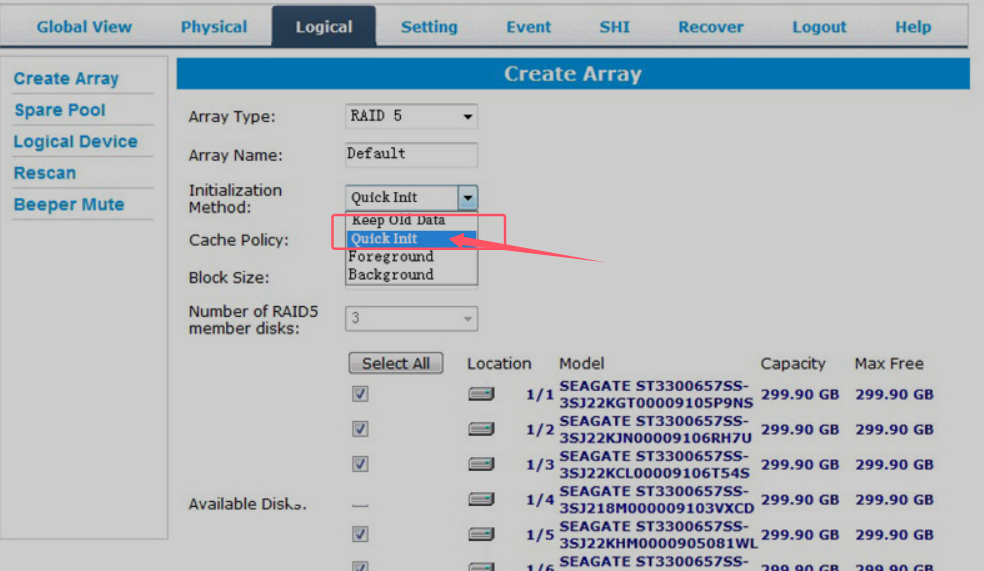Click the Capacity column header
The image size is (984, 571).
click(793, 364)
